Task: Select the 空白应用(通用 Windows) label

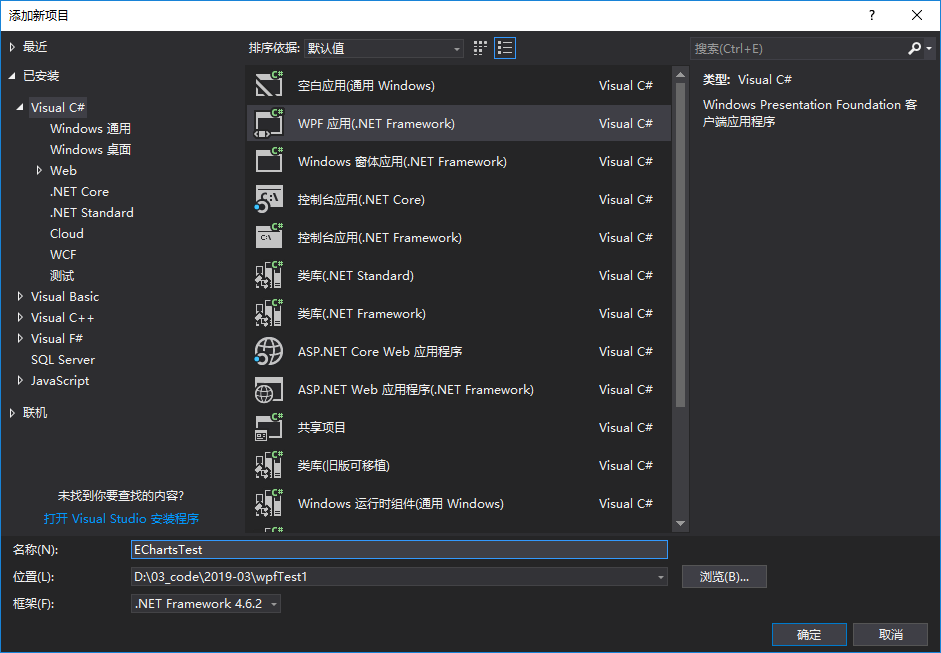Action: pyautogui.click(x=366, y=86)
